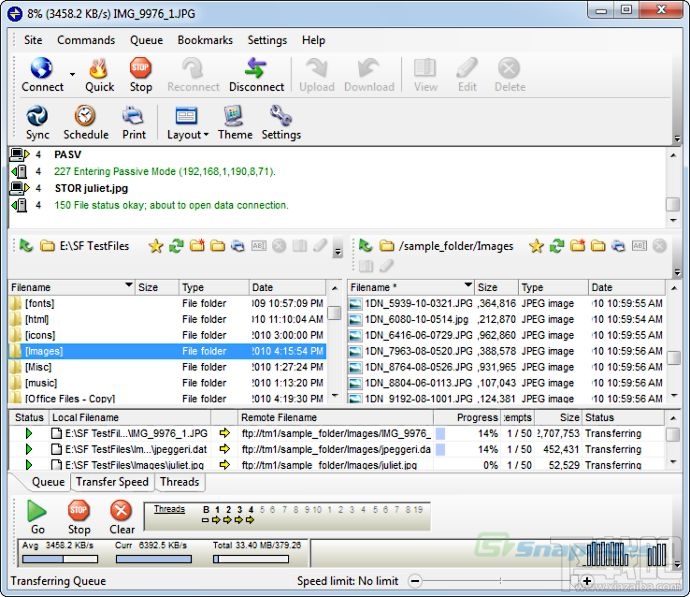
Task: Refresh the remote file list
Action: (x=557, y=246)
